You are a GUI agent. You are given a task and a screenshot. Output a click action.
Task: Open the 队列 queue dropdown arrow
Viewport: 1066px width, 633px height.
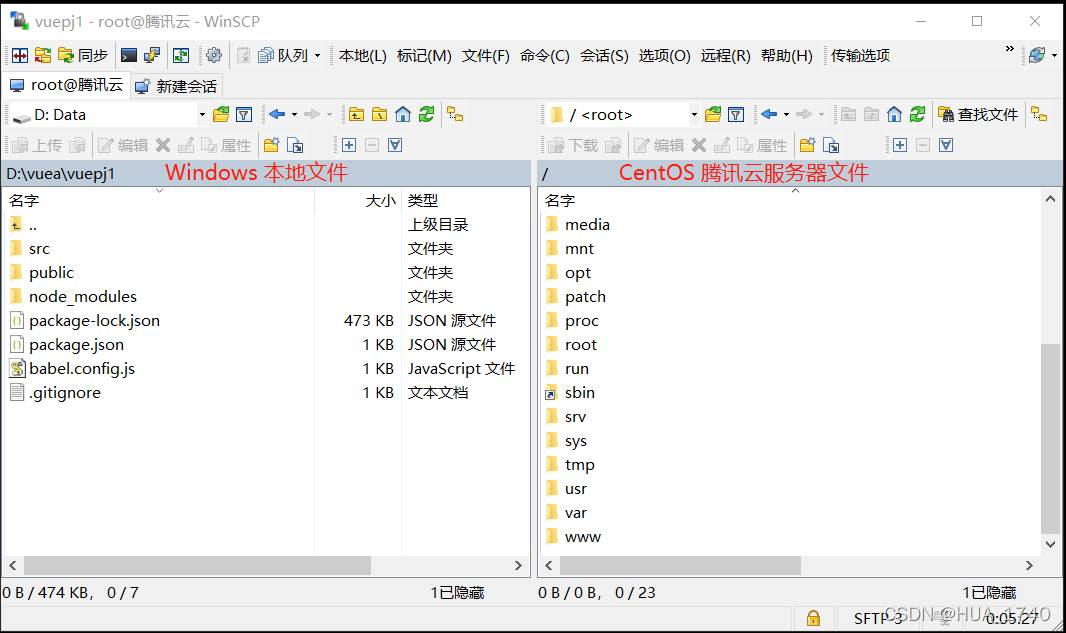point(318,56)
